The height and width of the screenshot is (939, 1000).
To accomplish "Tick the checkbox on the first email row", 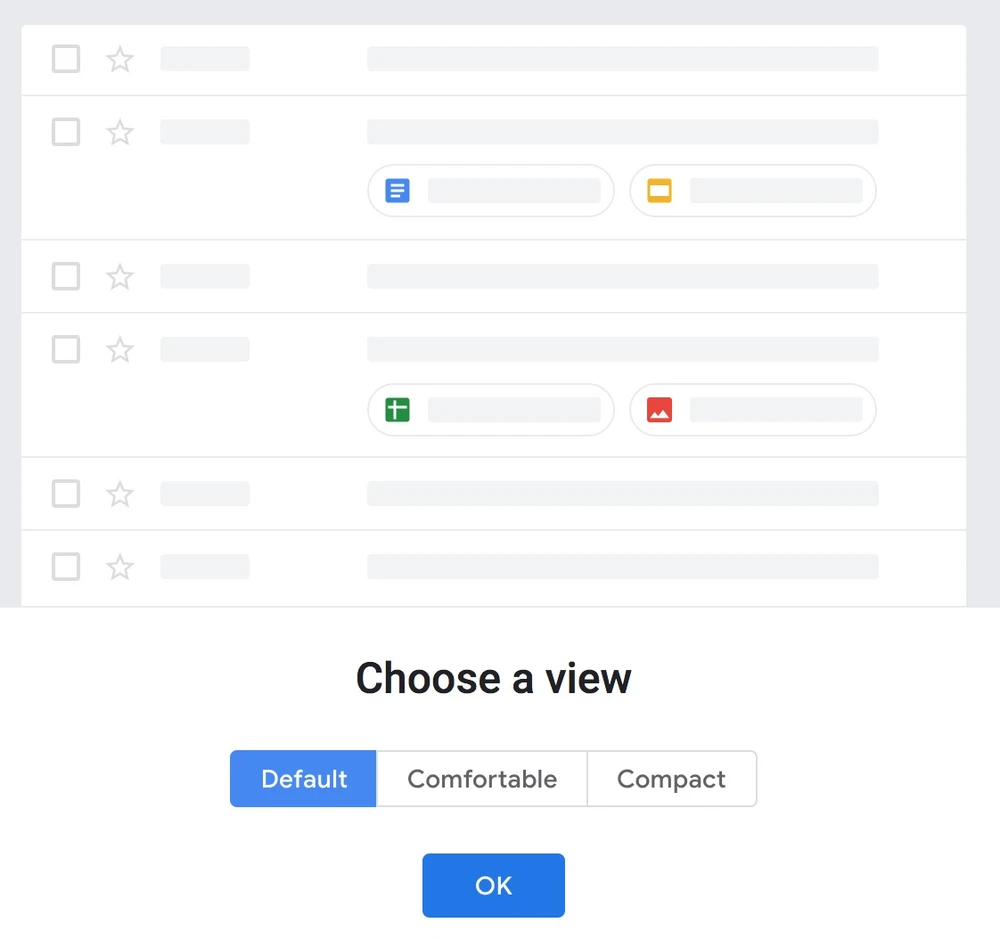I will (x=66, y=59).
